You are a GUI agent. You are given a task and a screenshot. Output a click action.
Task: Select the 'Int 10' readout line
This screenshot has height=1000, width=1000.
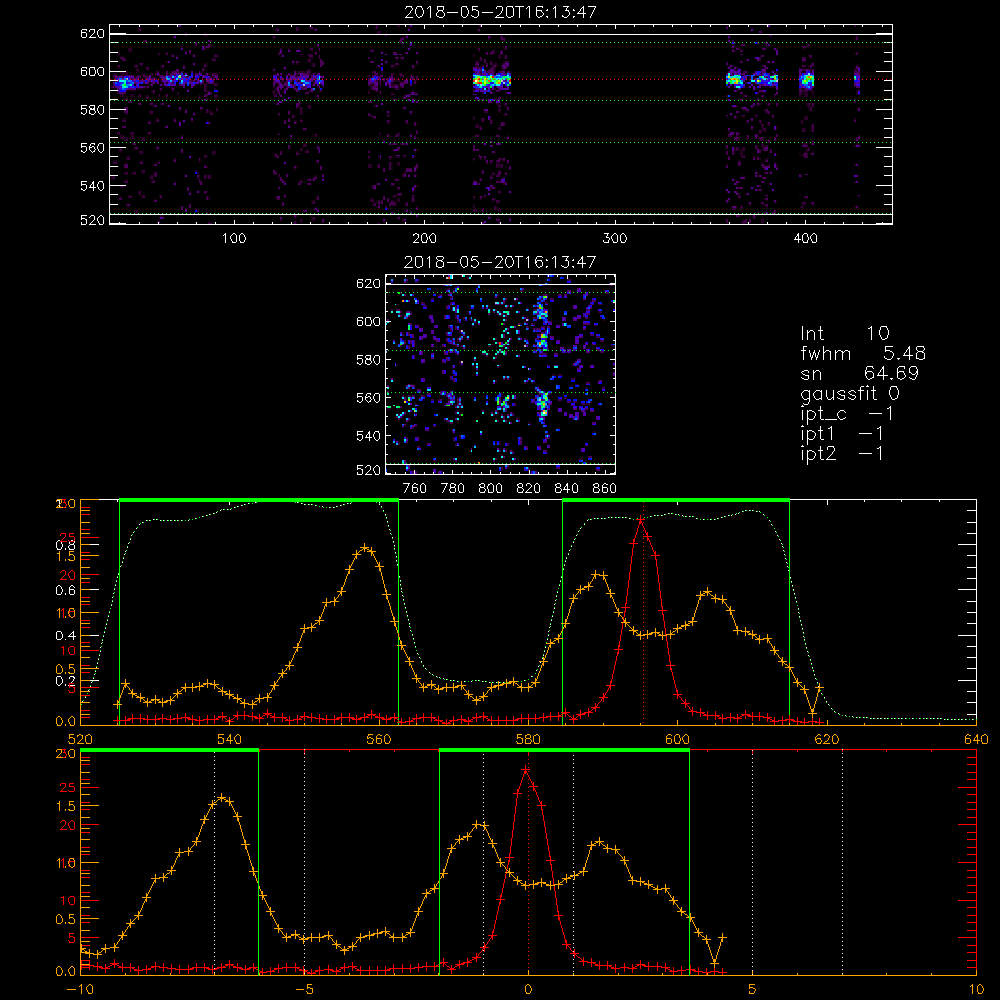pos(845,333)
